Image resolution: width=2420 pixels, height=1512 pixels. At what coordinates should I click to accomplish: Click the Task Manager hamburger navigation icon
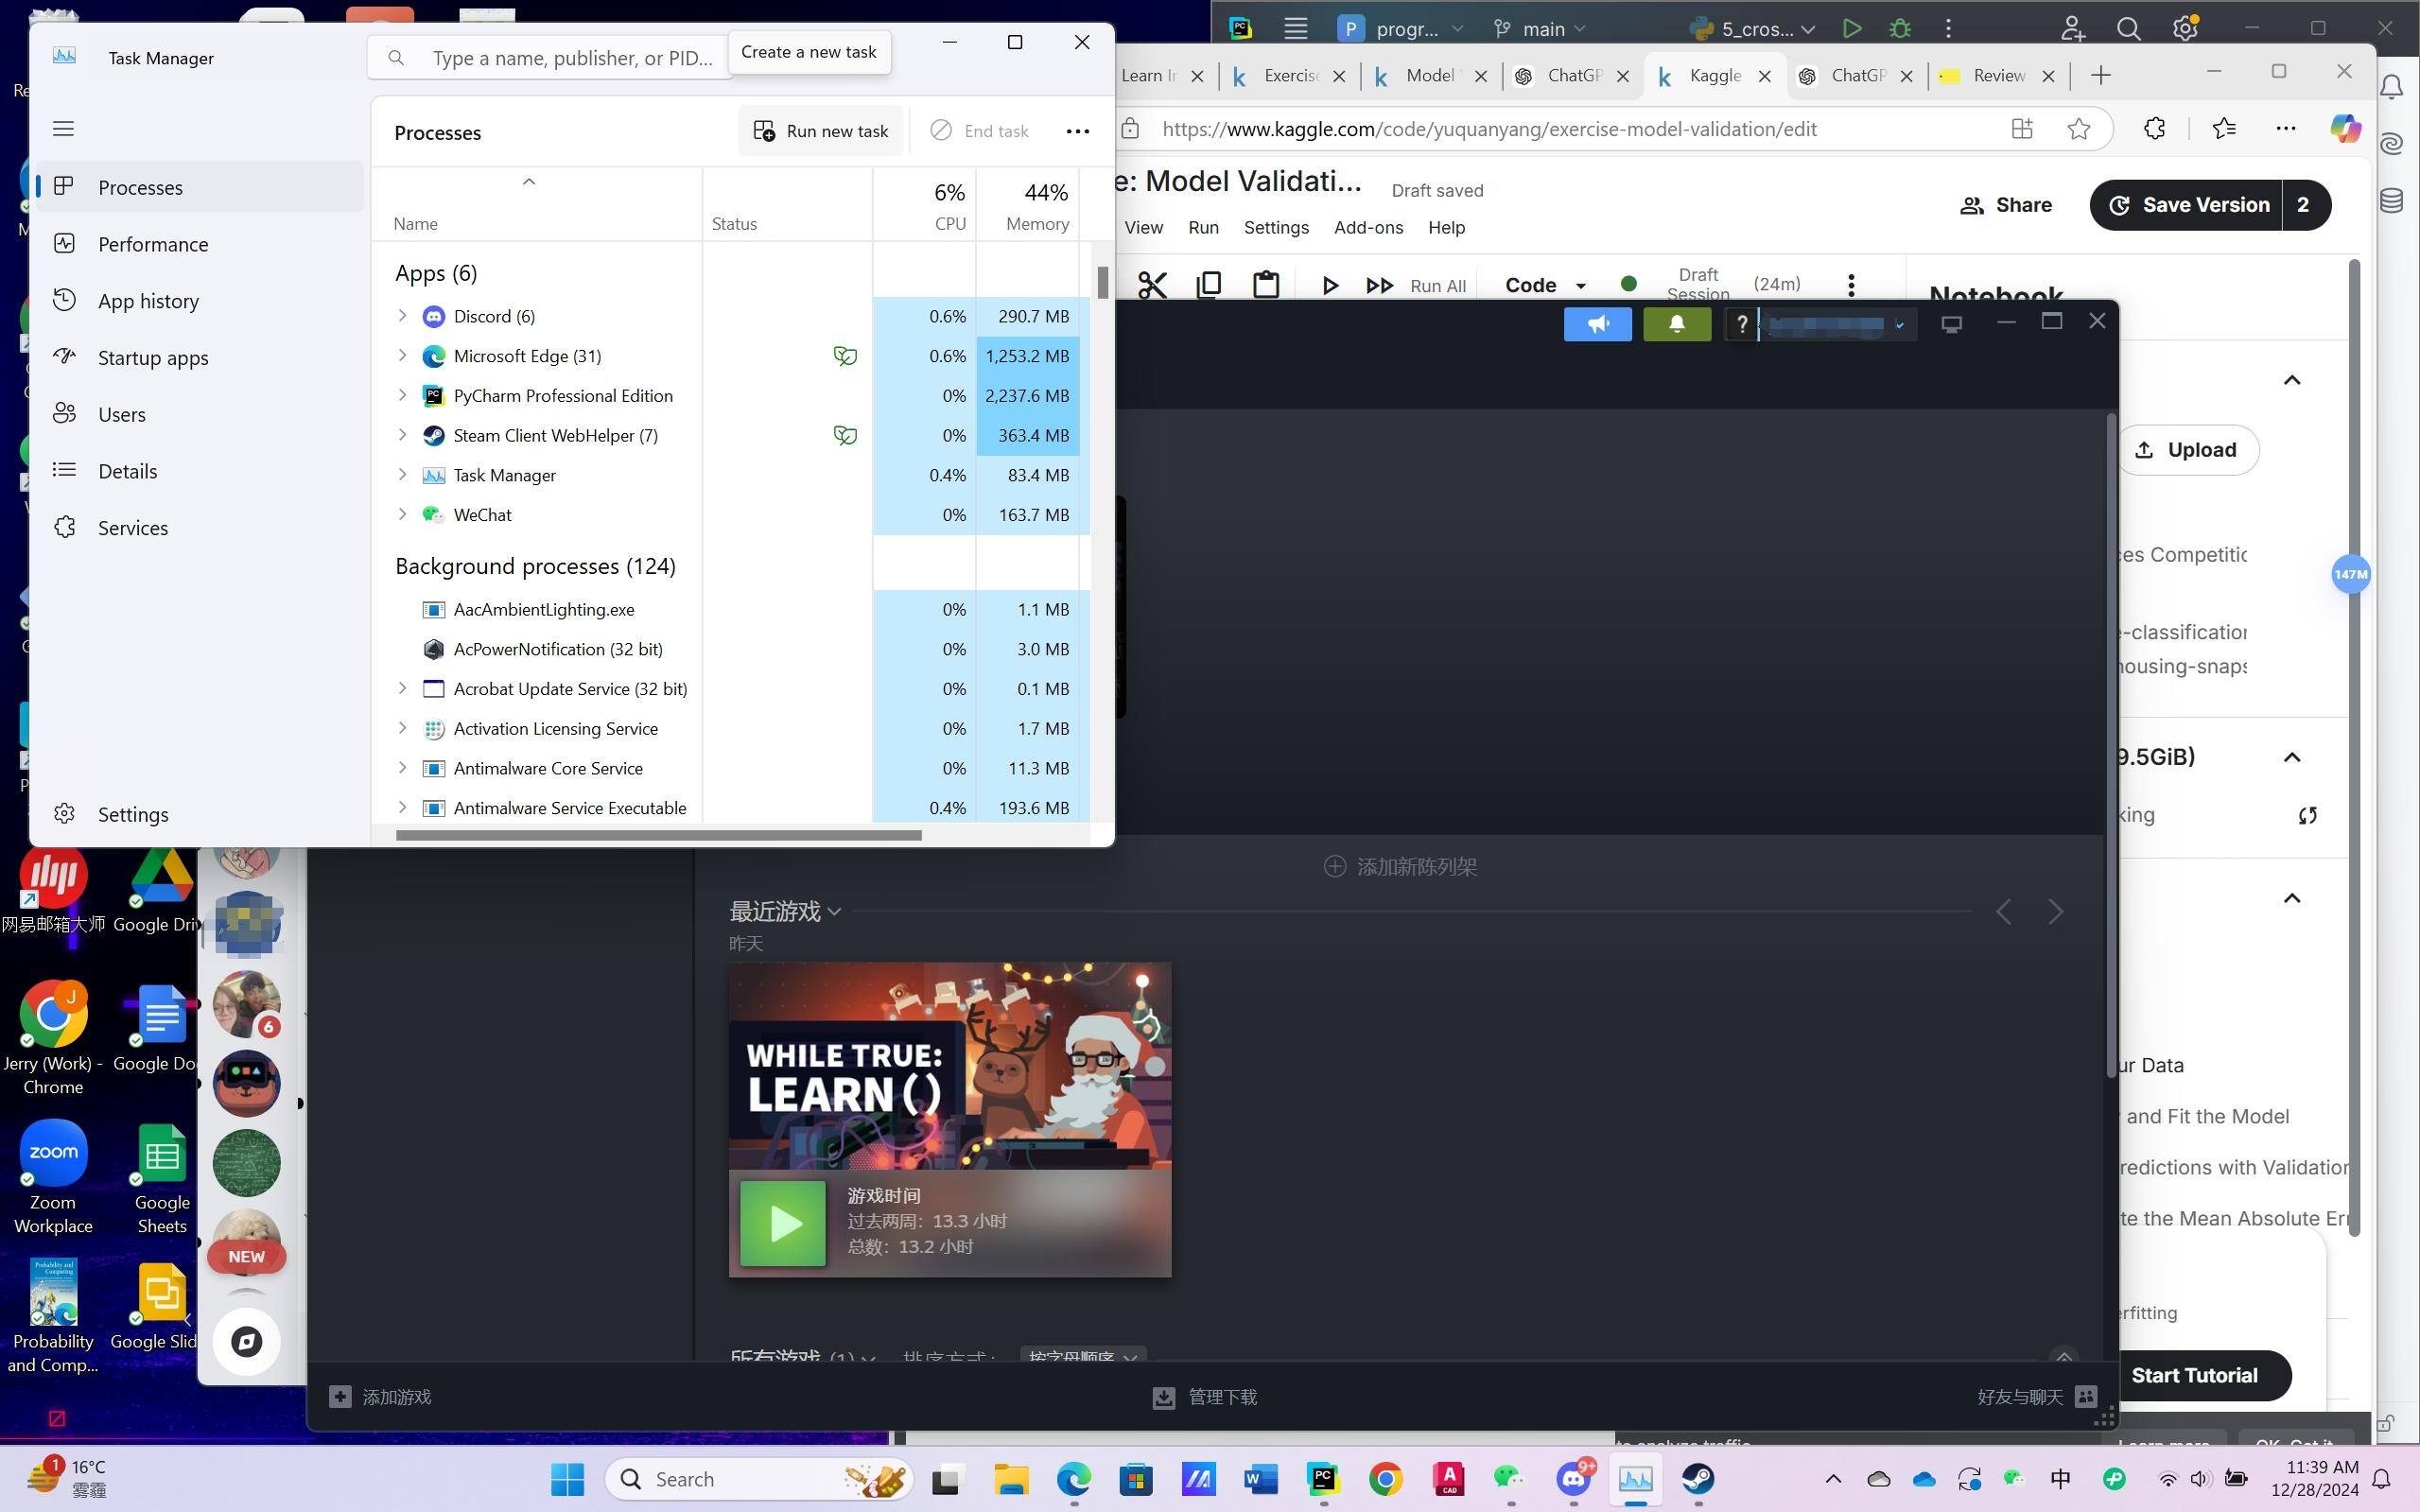(x=63, y=128)
